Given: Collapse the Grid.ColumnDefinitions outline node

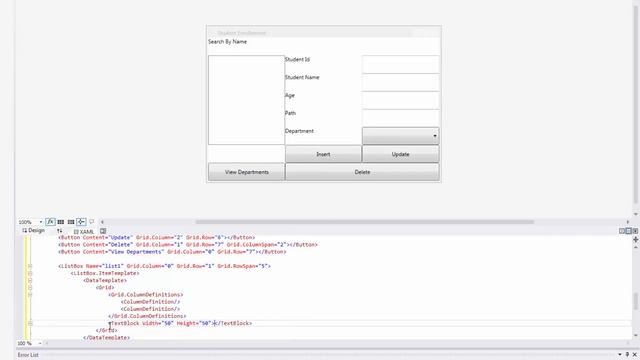Looking at the screenshot, I should click(30, 295).
